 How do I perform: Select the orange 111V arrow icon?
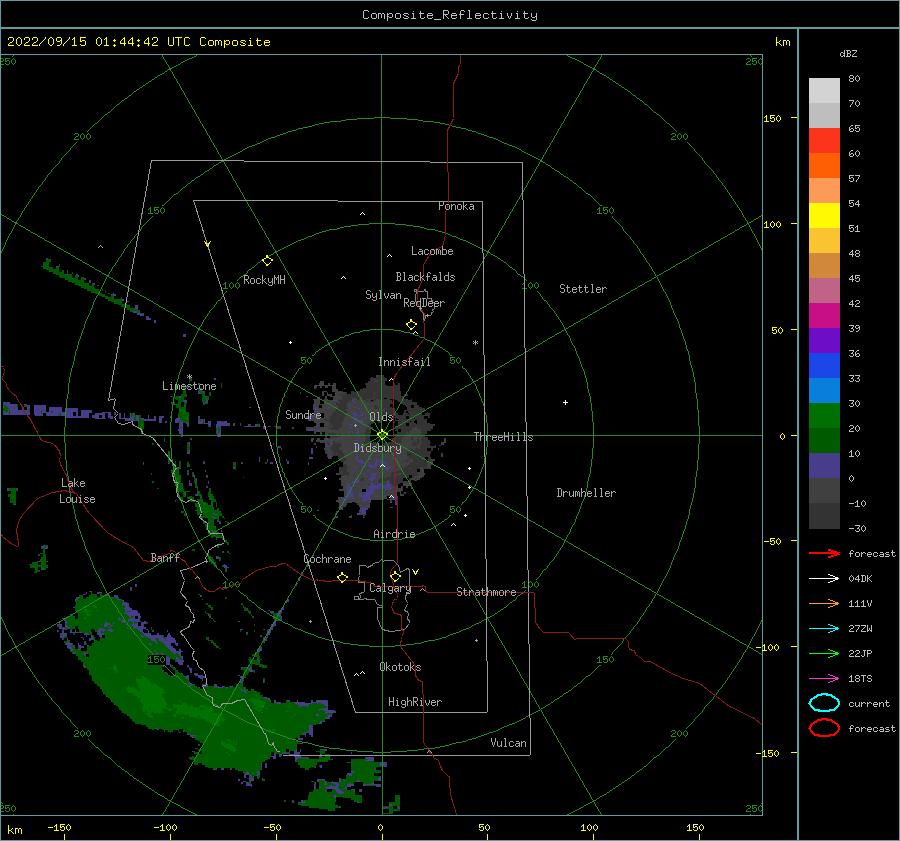click(824, 603)
